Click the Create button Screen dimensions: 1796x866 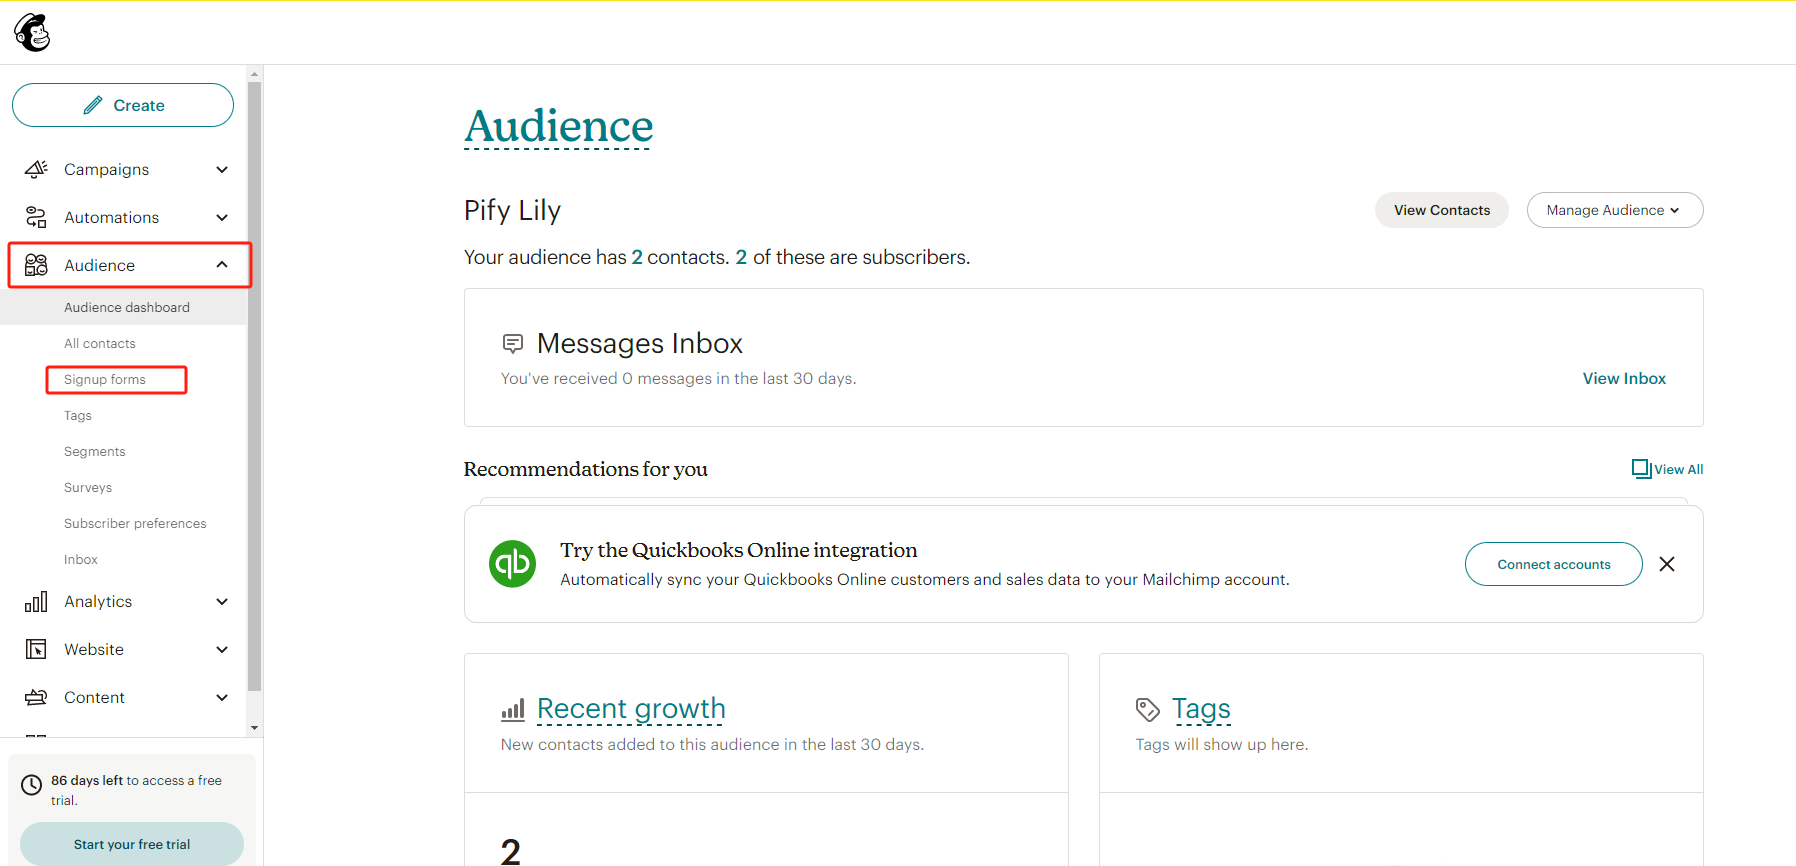123,105
